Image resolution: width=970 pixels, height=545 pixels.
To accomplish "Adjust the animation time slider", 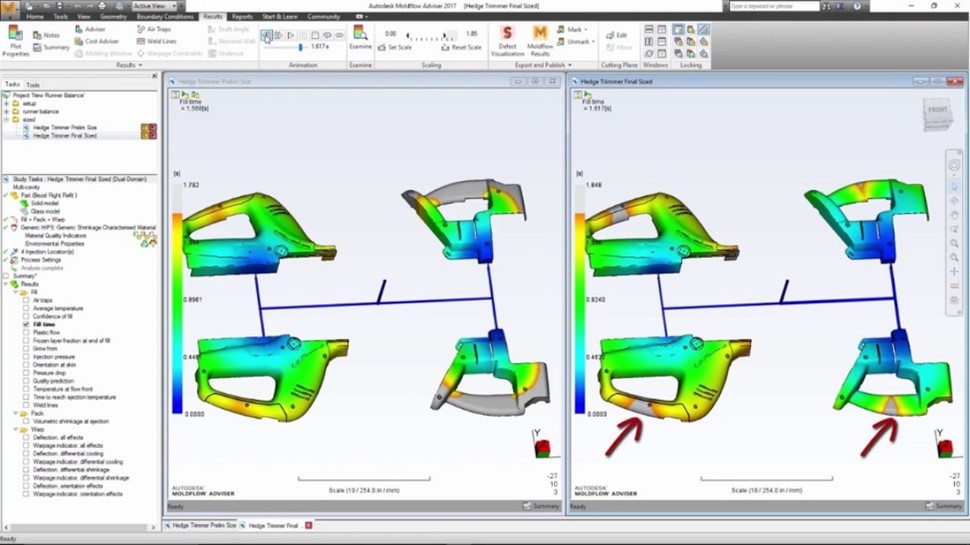I will [300, 47].
